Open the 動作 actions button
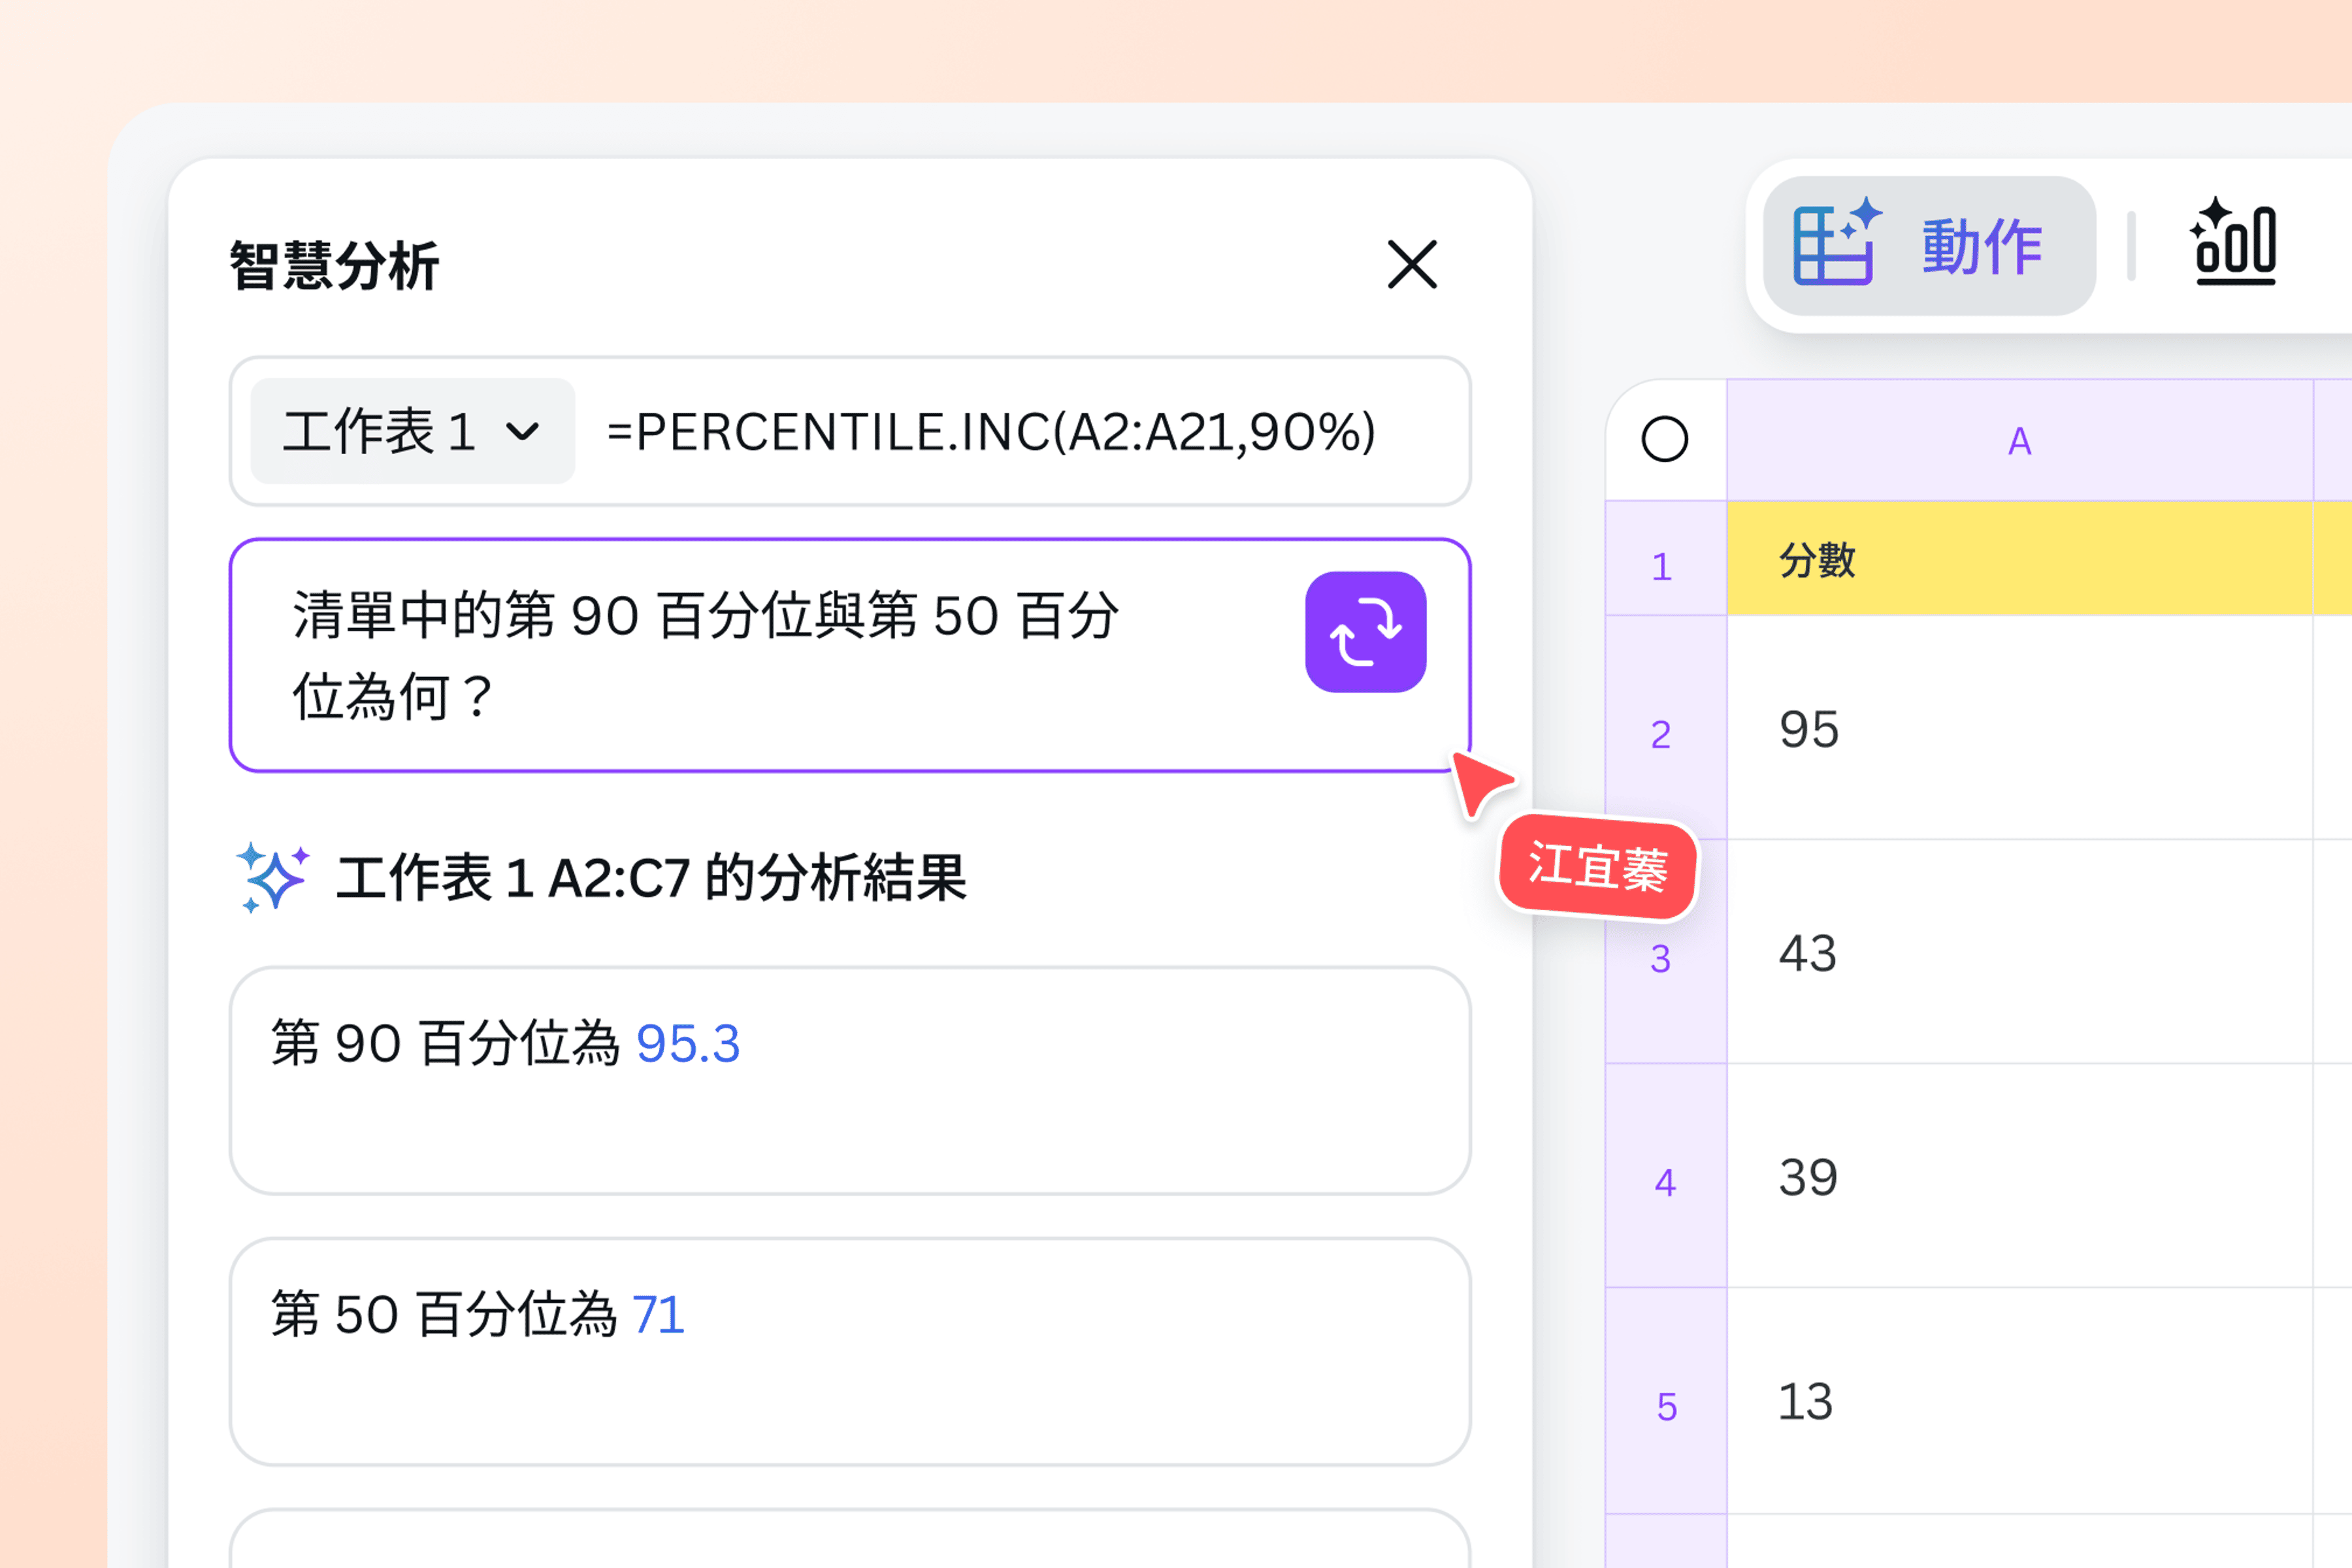2352x1568 pixels. pyautogui.click(x=1929, y=246)
